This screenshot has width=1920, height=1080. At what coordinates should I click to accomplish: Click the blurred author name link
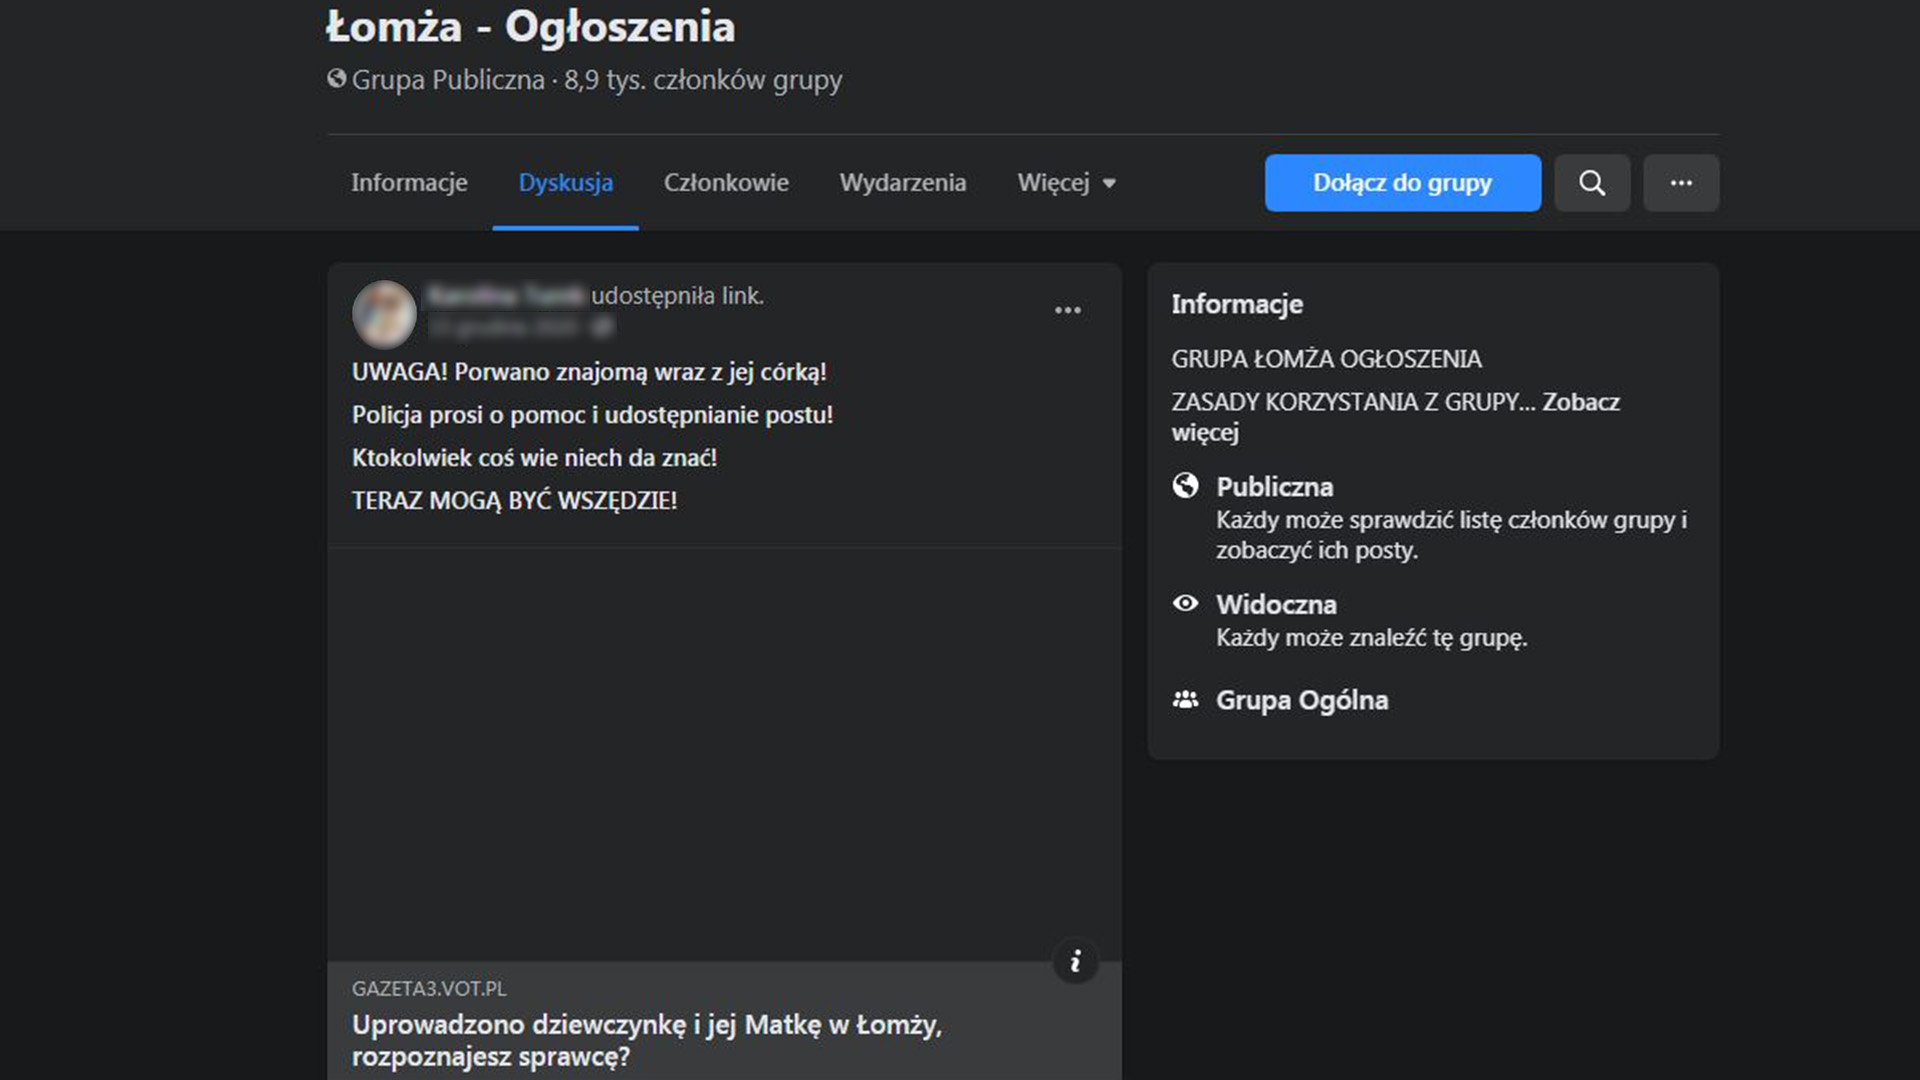point(505,295)
